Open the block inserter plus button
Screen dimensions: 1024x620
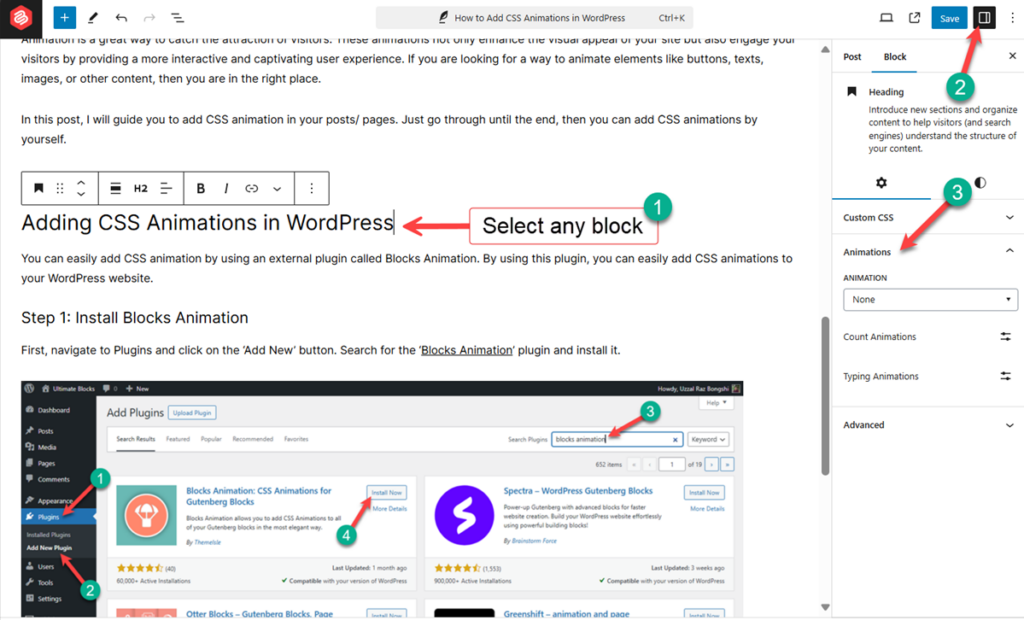64,18
